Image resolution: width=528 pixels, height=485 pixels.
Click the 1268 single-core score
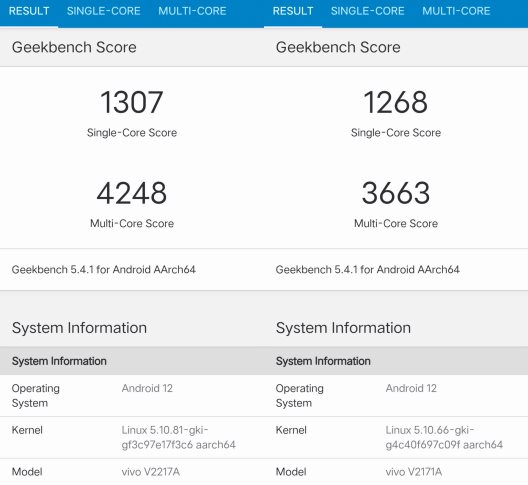(x=396, y=102)
